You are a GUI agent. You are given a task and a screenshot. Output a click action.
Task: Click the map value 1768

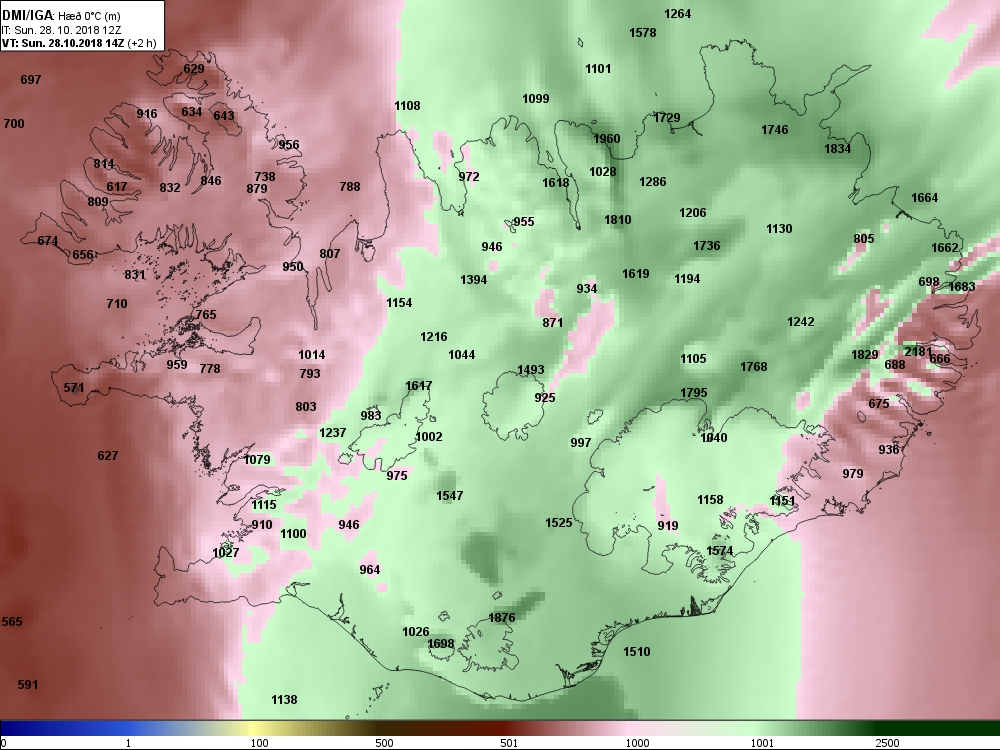tap(754, 367)
